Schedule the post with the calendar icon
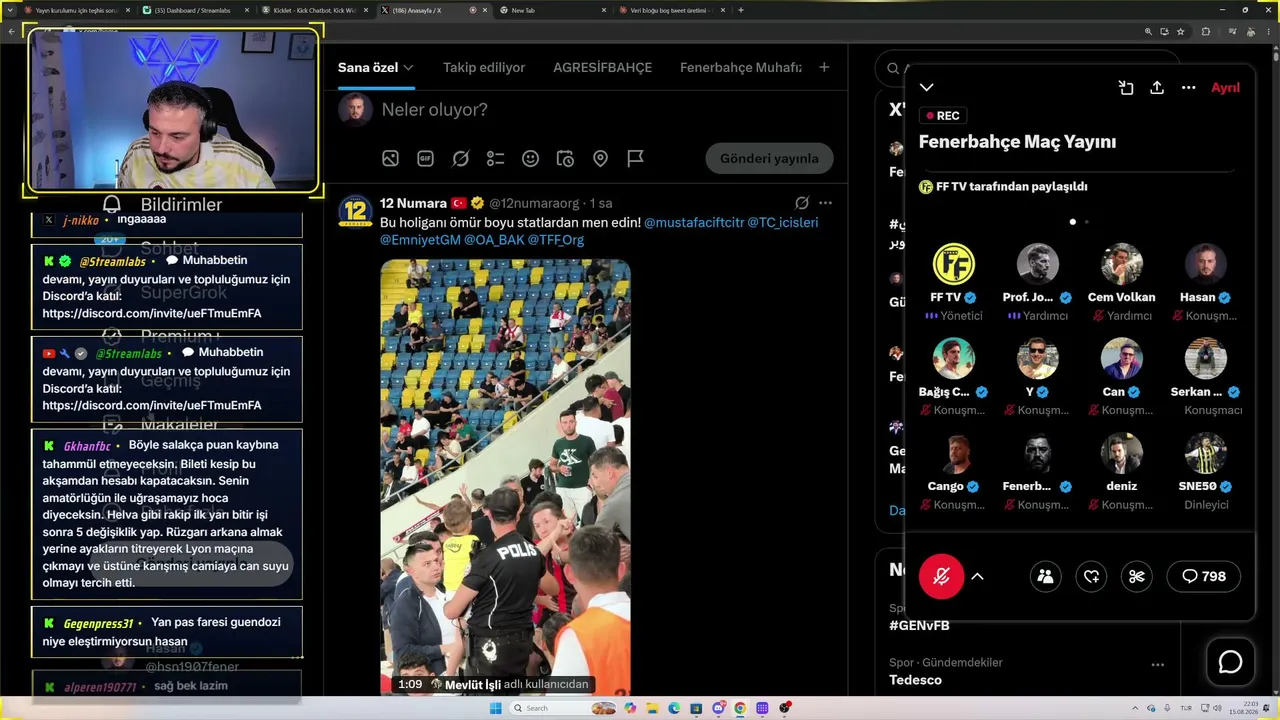The image size is (1280, 720). [x=565, y=158]
